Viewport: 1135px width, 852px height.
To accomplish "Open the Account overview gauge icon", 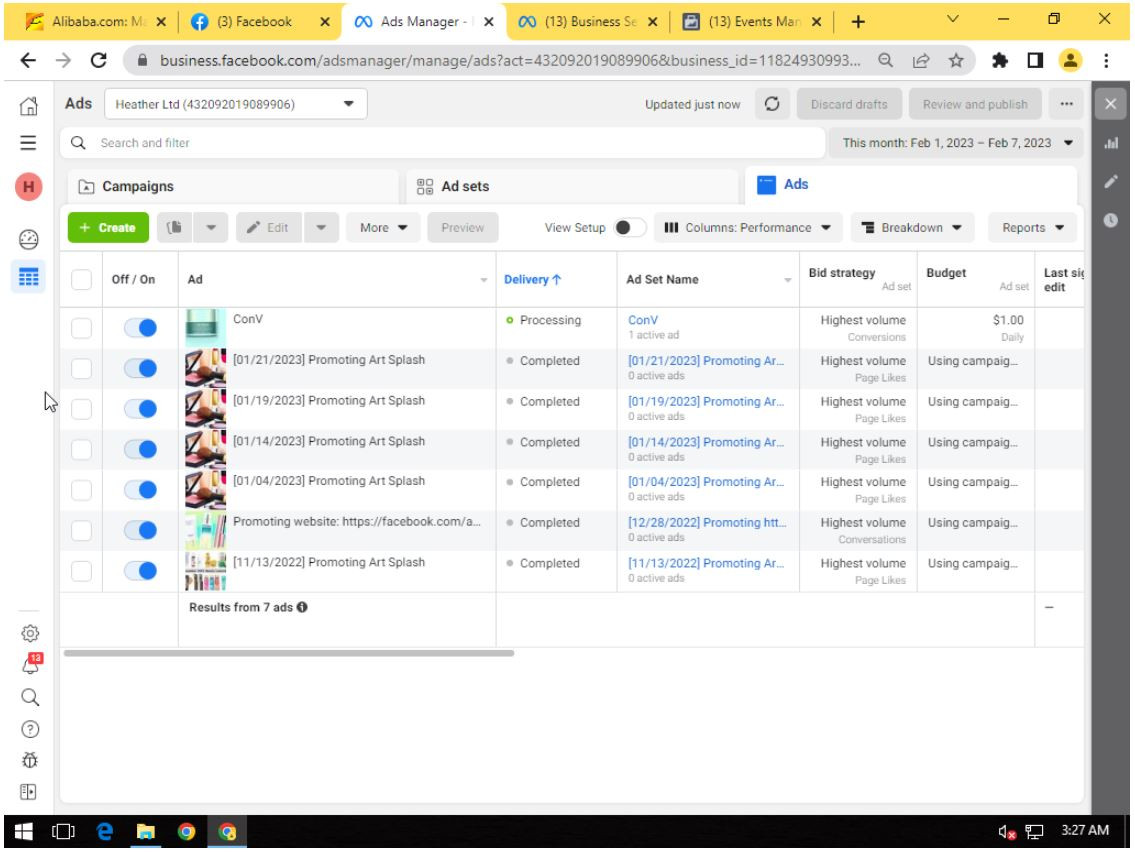I will [x=28, y=239].
